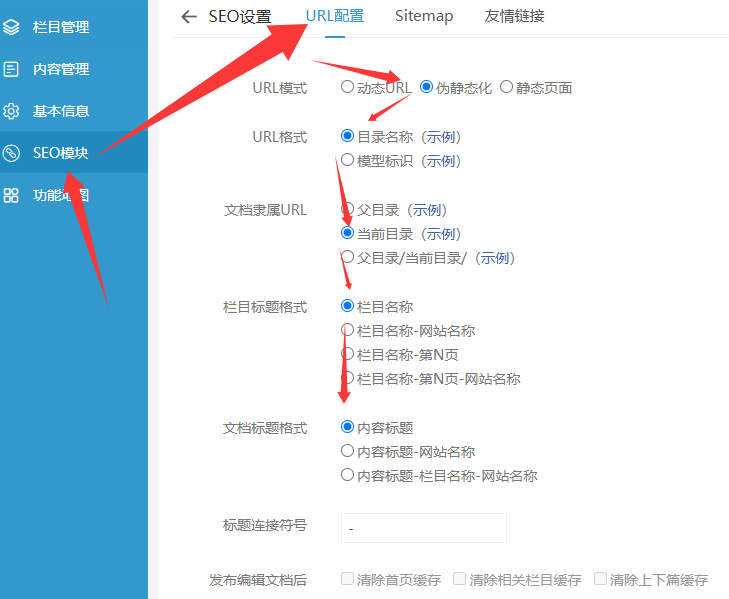Viewport: 729px width, 599px height.
Task: Enable the 清除相关栏目缓存 checkbox
Action: pyautogui.click(x=459, y=579)
